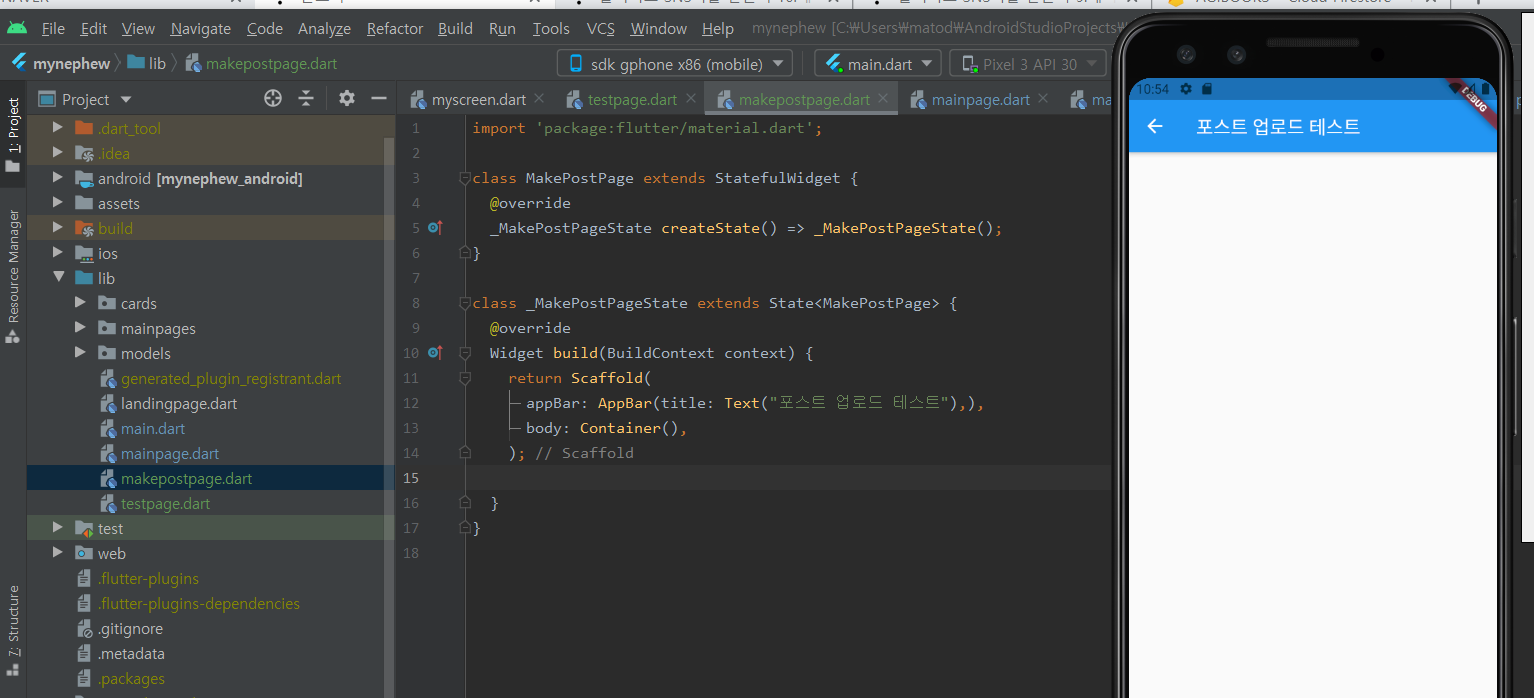Open Project panel settings gear
The height and width of the screenshot is (698, 1534).
coord(347,98)
